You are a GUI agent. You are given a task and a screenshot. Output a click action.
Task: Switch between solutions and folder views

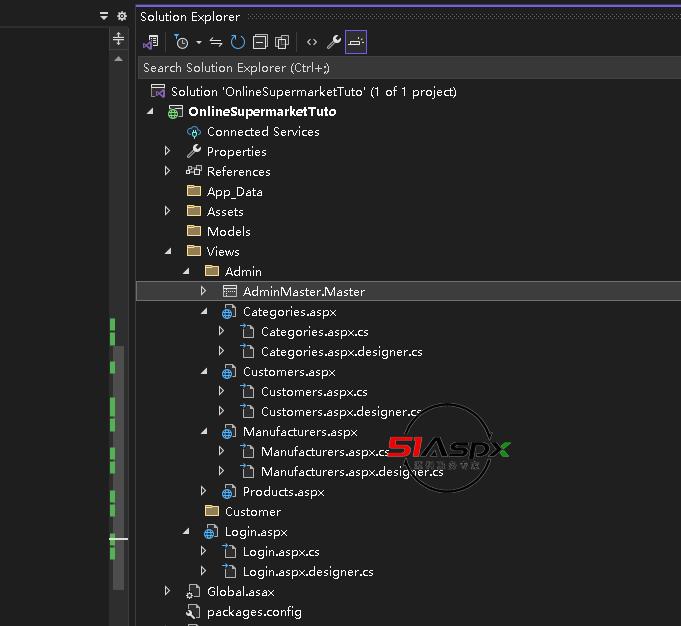pos(151,42)
